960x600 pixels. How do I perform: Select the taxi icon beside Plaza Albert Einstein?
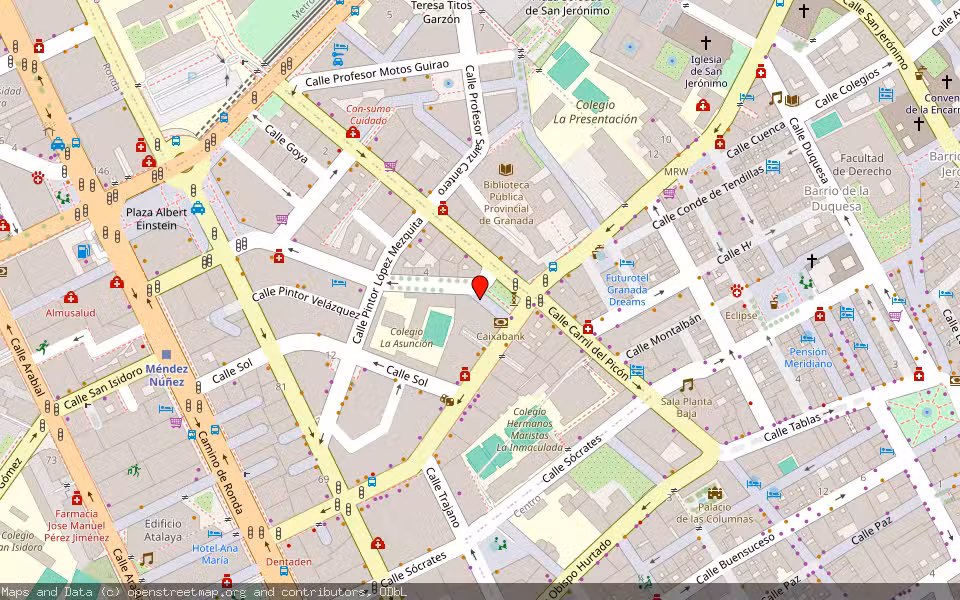(198, 208)
